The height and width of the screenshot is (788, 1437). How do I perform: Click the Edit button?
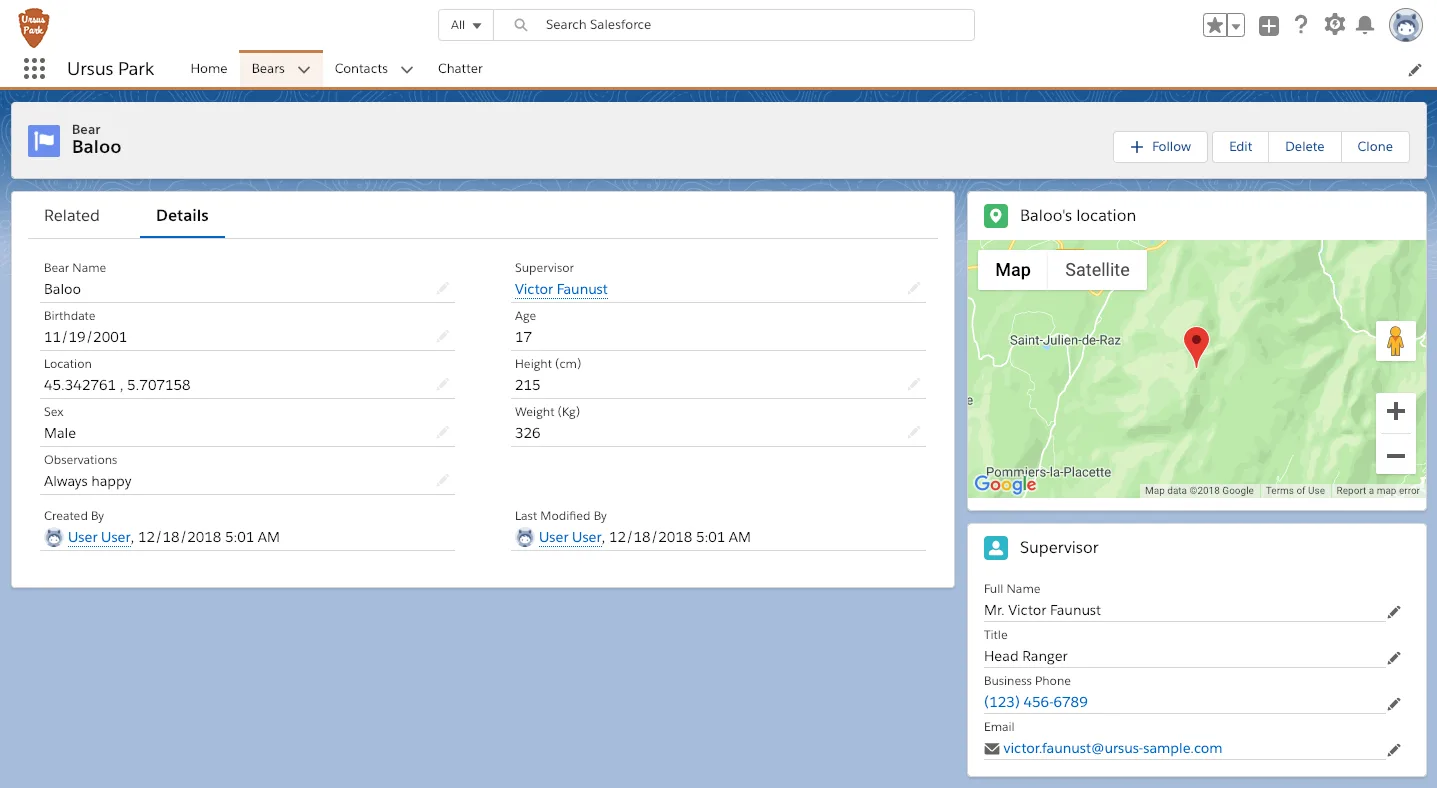point(1241,147)
